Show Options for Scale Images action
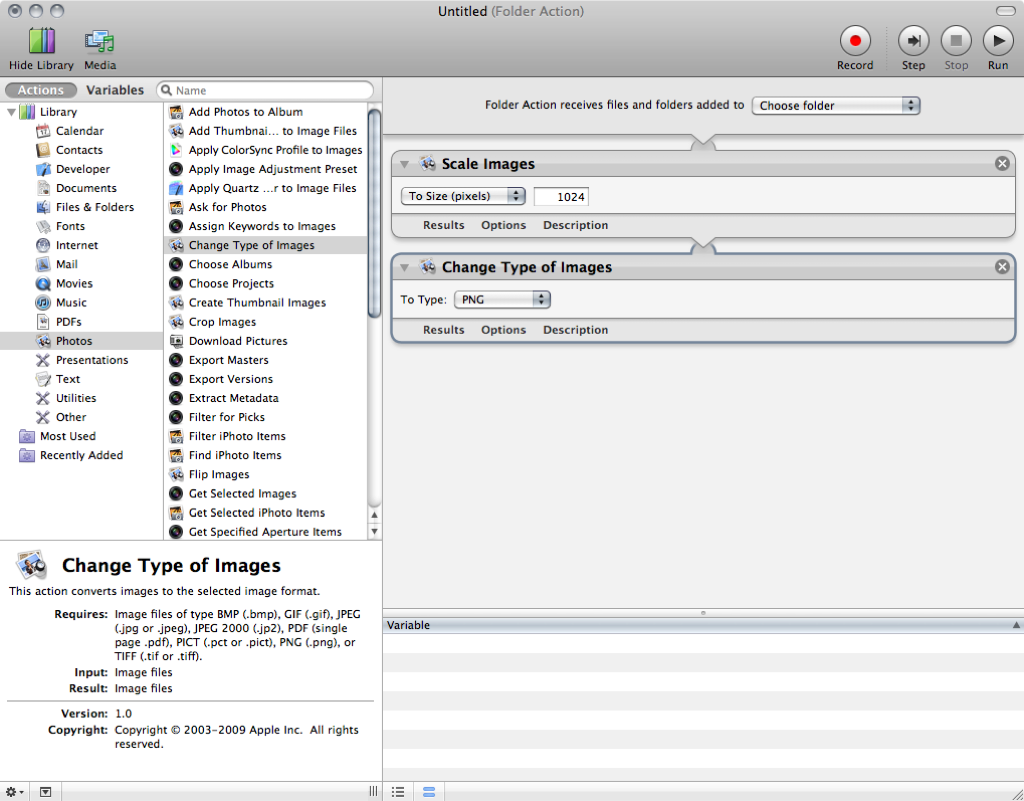The width and height of the screenshot is (1024, 801). coord(503,225)
